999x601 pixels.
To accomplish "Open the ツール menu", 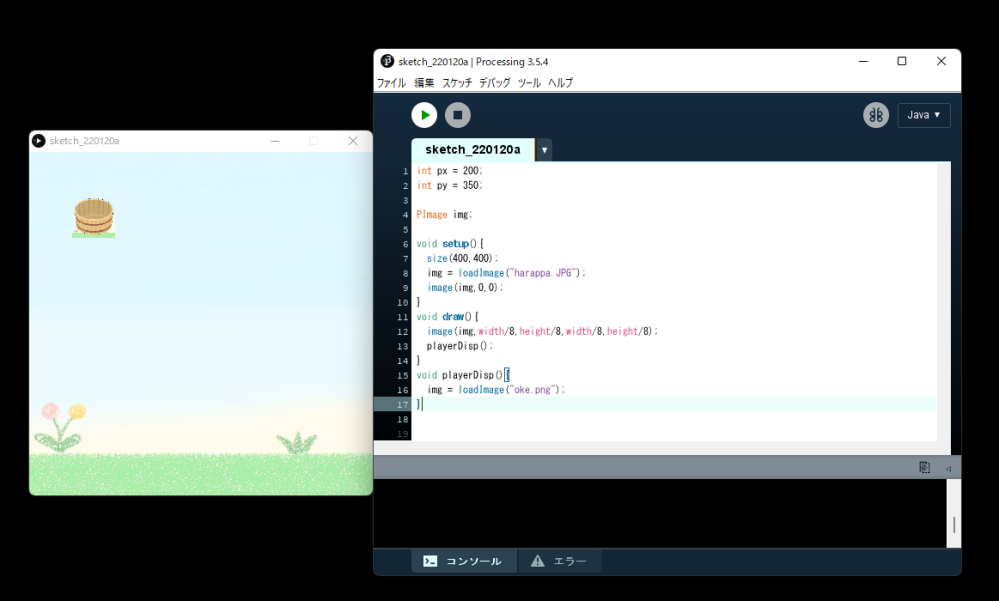I will tap(529, 83).
